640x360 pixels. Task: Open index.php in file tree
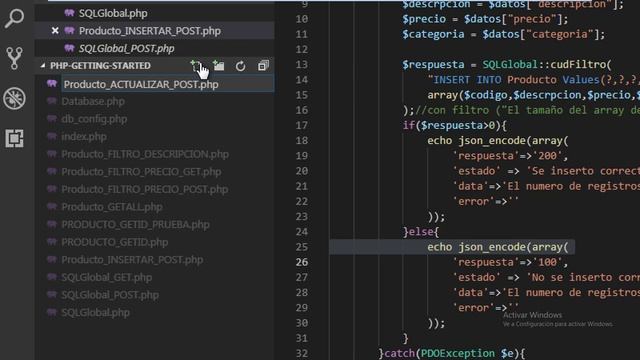click(x=84, y=136)
